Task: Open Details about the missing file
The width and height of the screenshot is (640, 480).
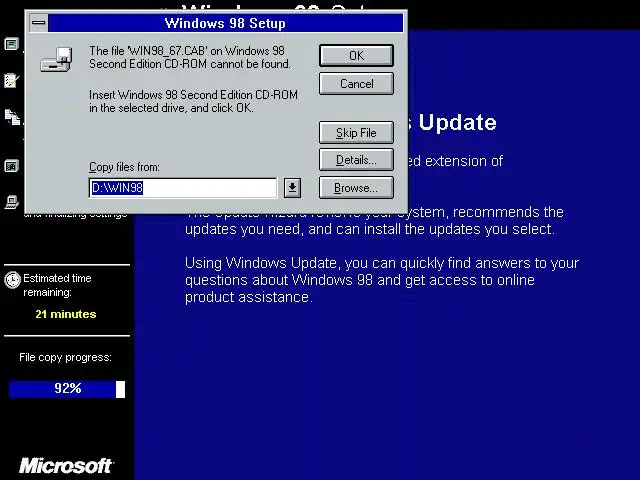Action: tap(356, 160)
